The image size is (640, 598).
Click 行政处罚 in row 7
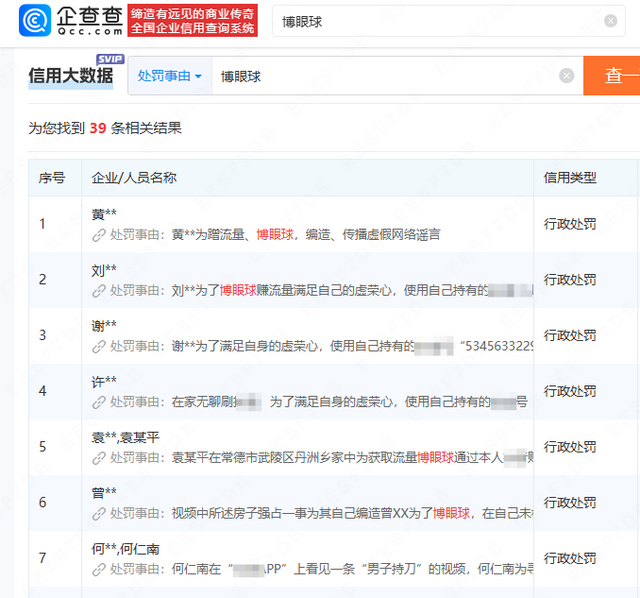point(570,558)
